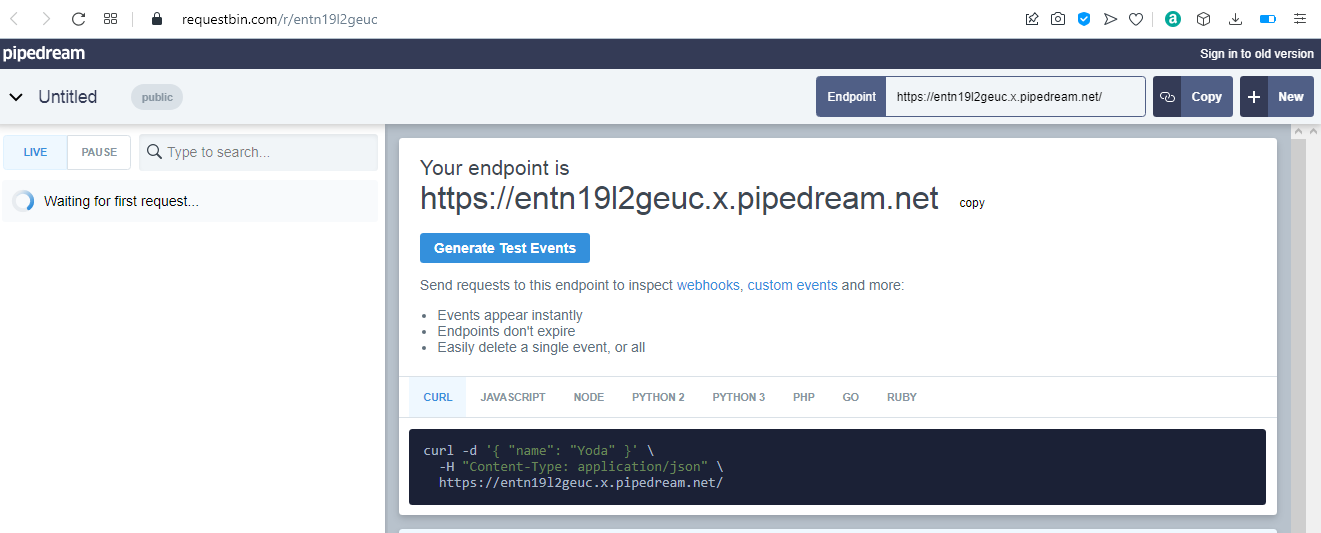Open the browser easy setup menu icon
Screen dimensions: 1321x533
1300,19
